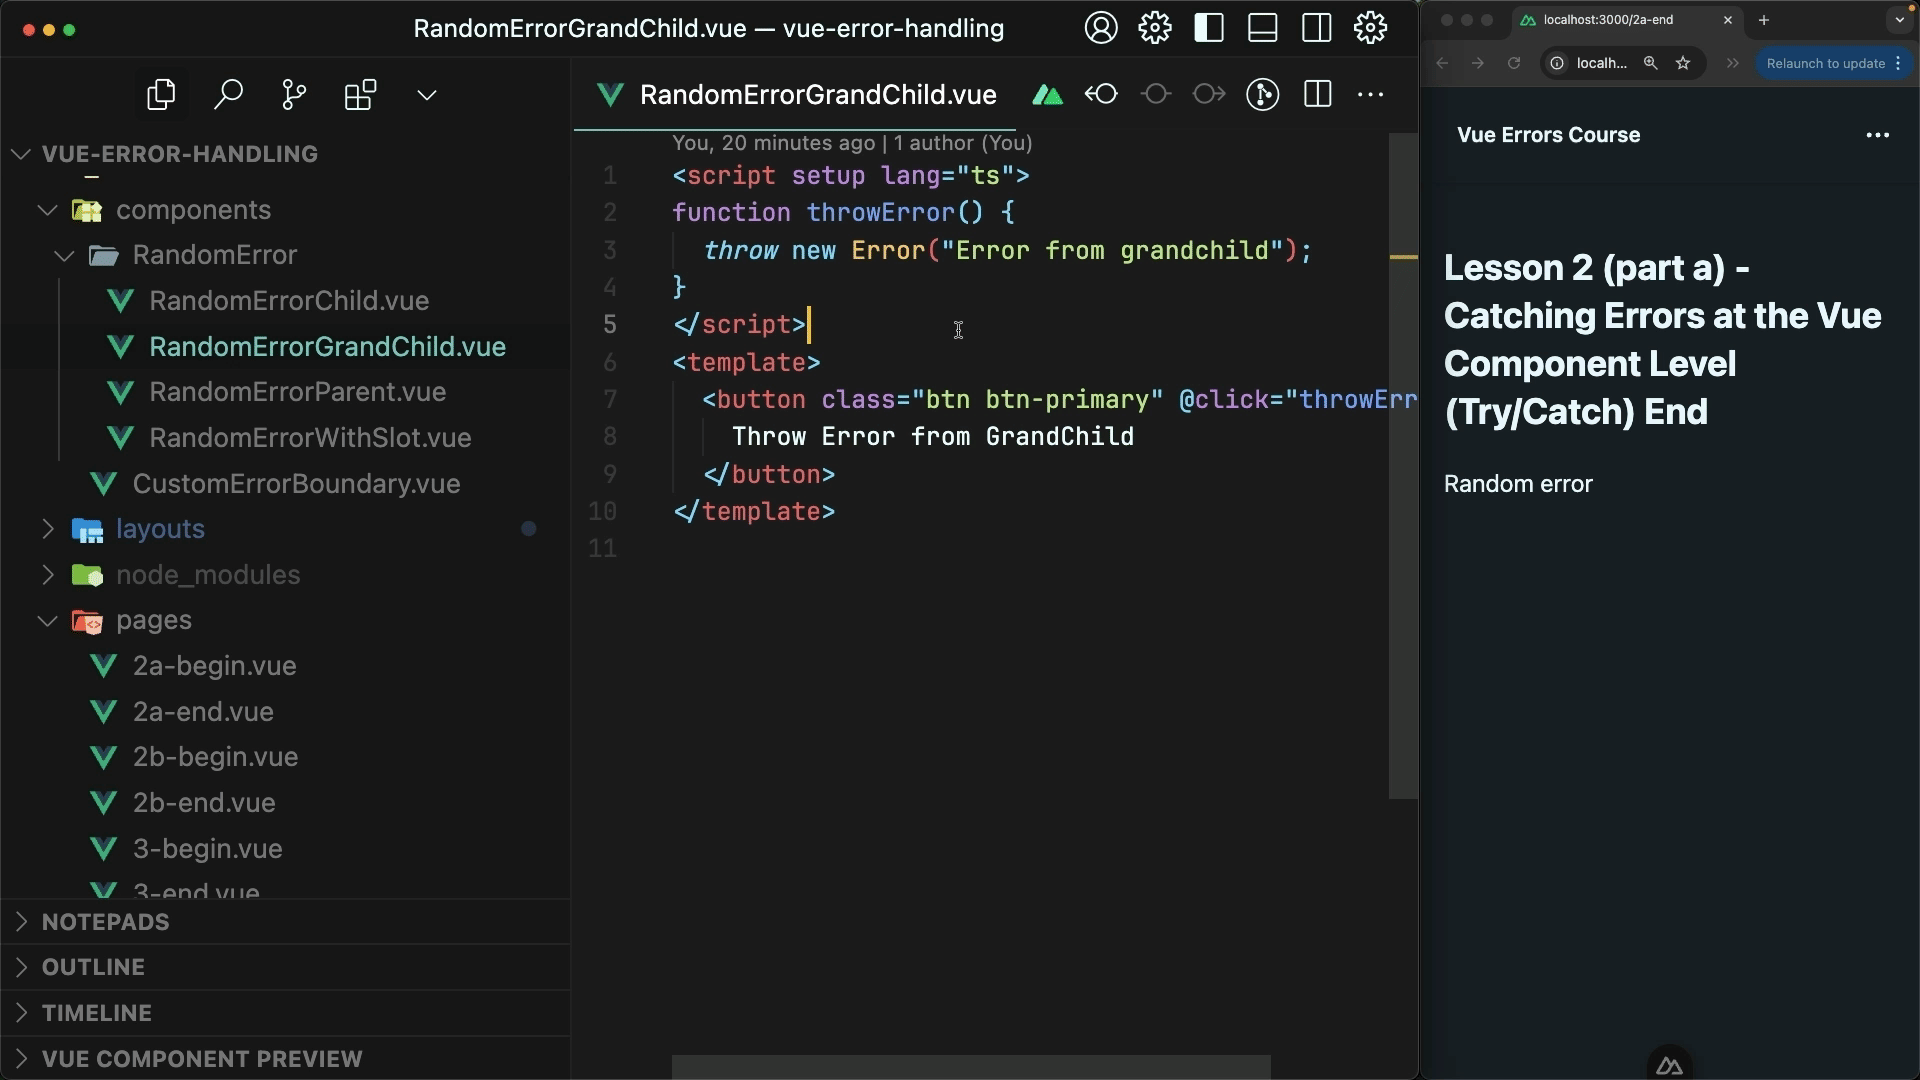Show additional views chevron dropdown

click(x=427, y=95)
